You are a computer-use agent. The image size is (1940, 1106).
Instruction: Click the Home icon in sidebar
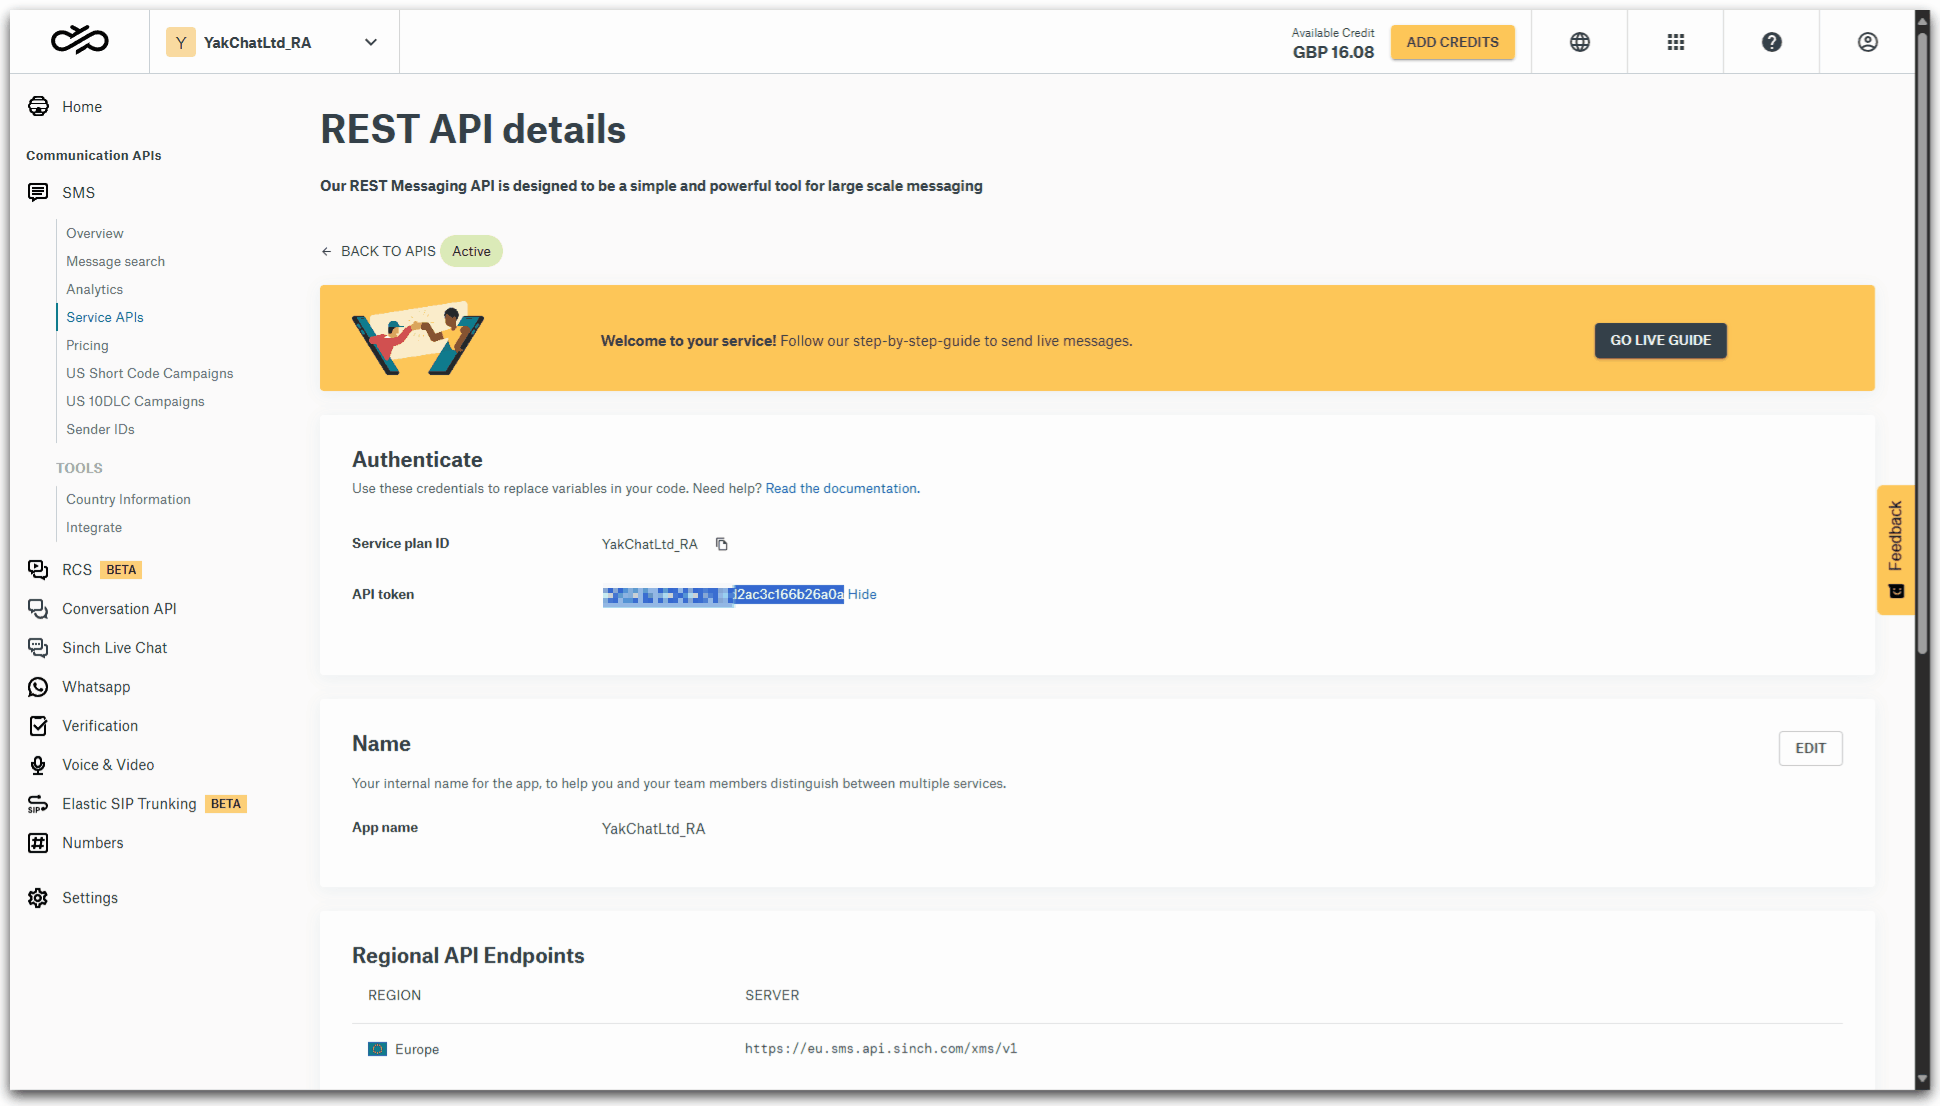pyautogui.click(x=38, y=107)
